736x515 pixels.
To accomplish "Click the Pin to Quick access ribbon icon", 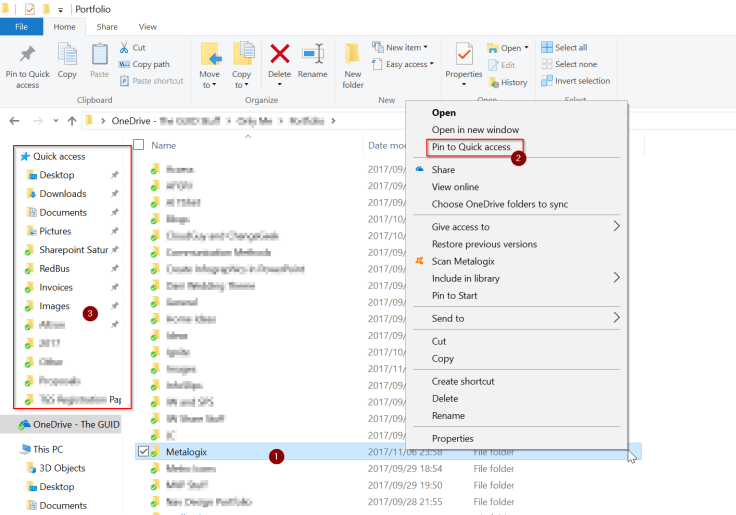I will click(x=27, y=55).
